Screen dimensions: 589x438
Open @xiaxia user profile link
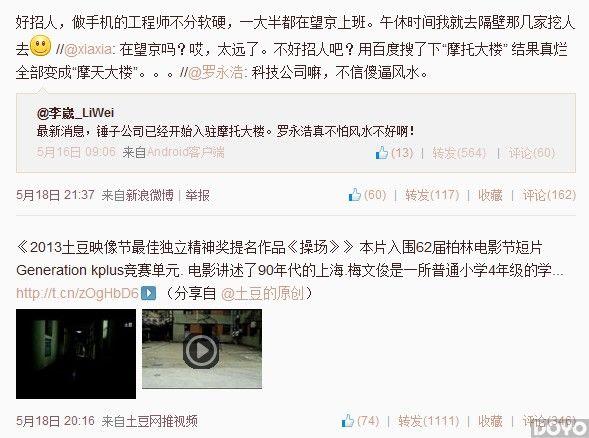(x=88, y=49)
